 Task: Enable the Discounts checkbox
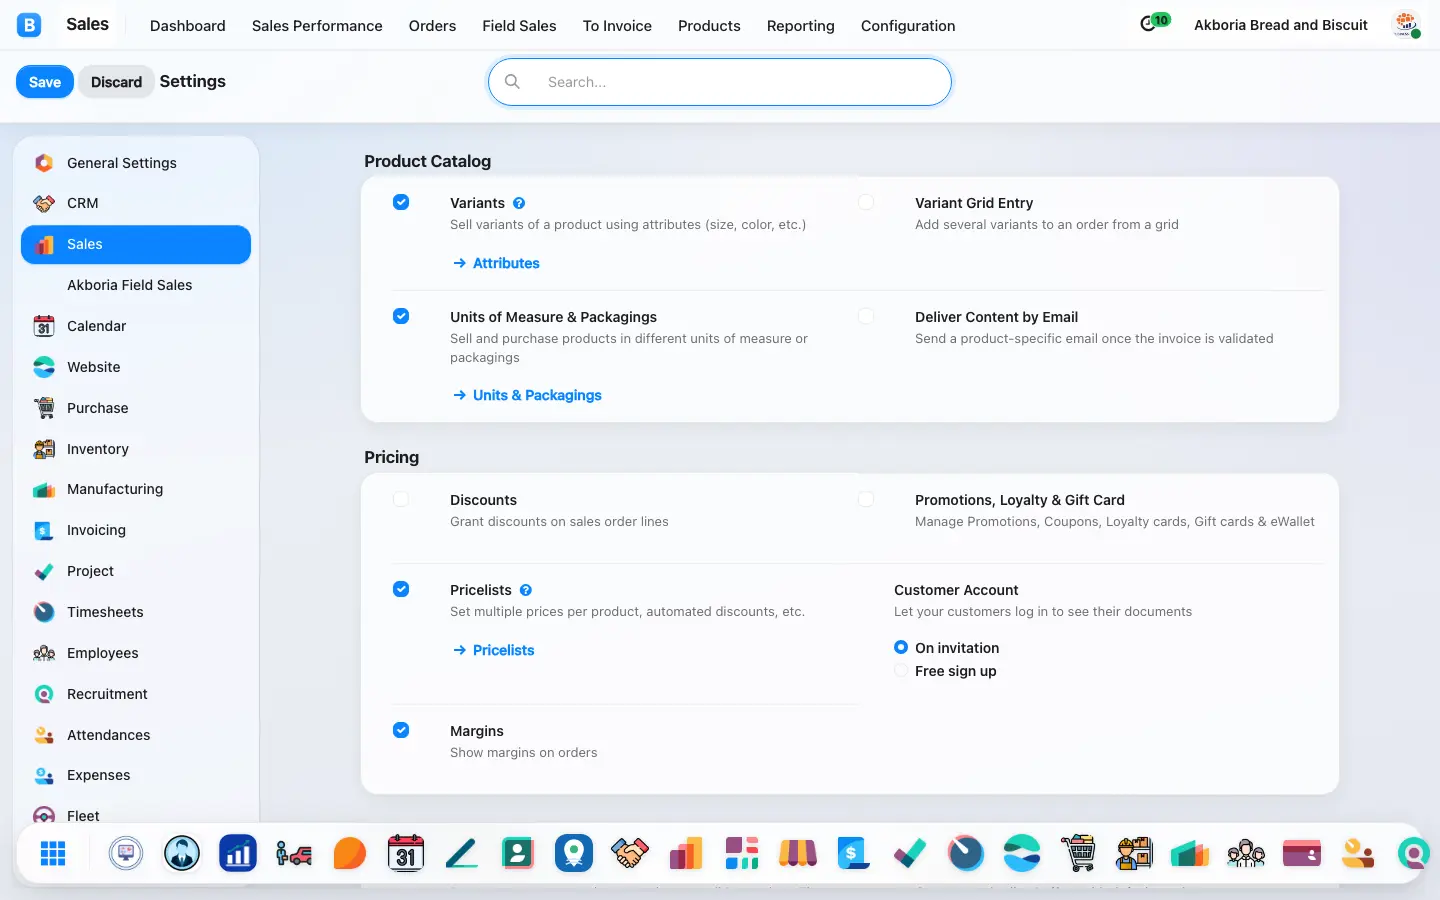401,499
